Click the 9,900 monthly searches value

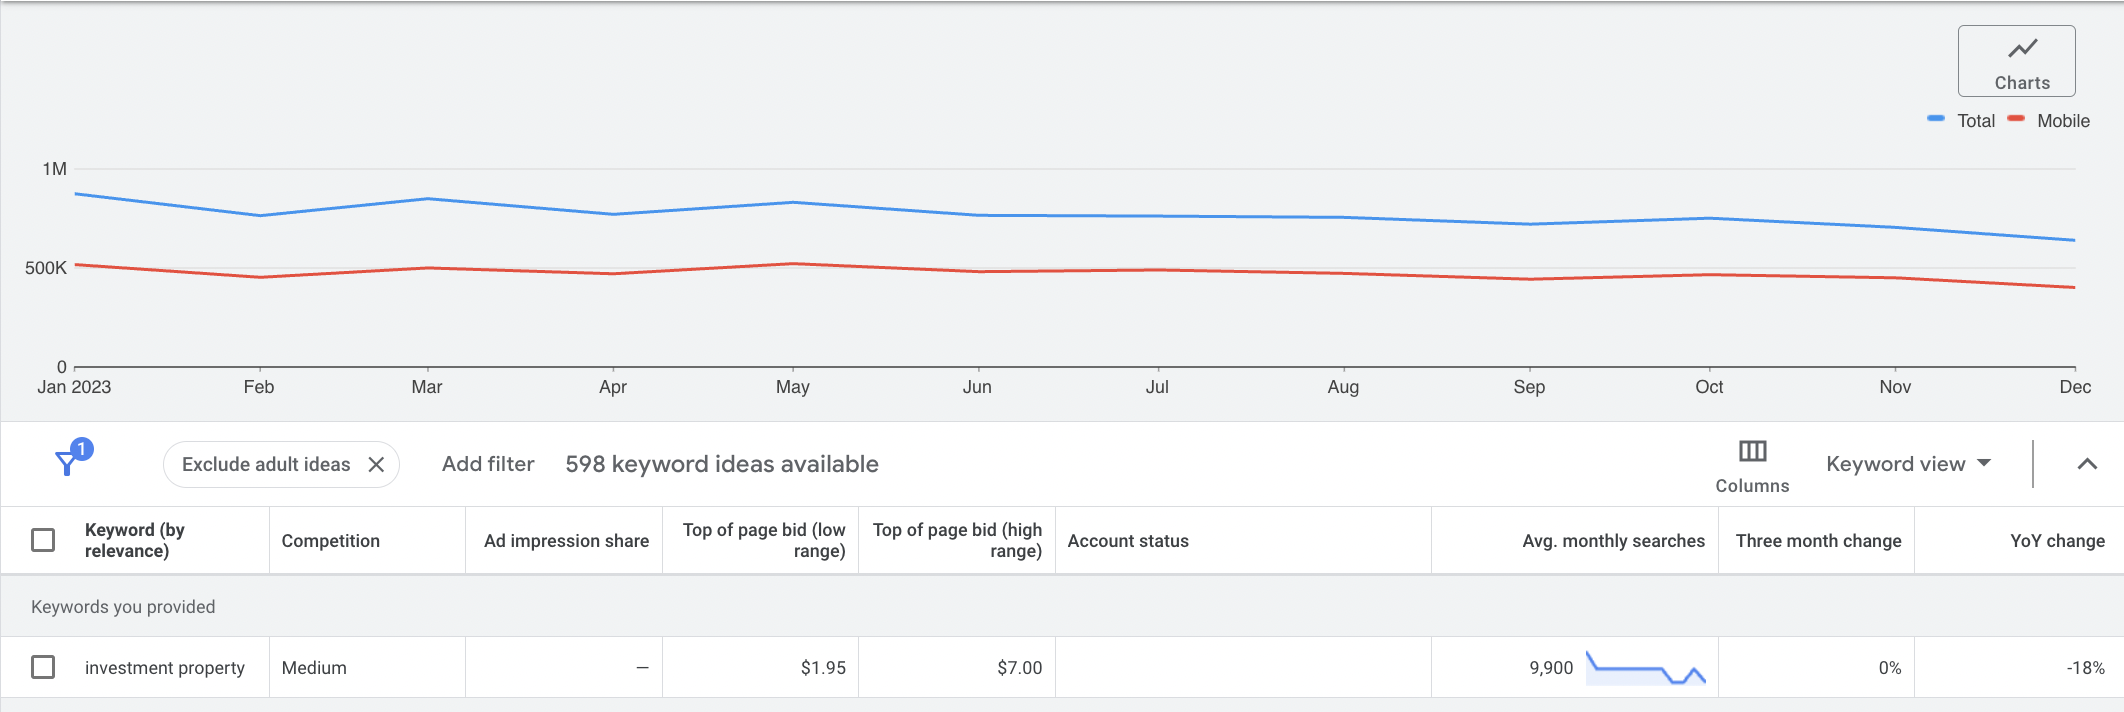[x=1551, y=668]
